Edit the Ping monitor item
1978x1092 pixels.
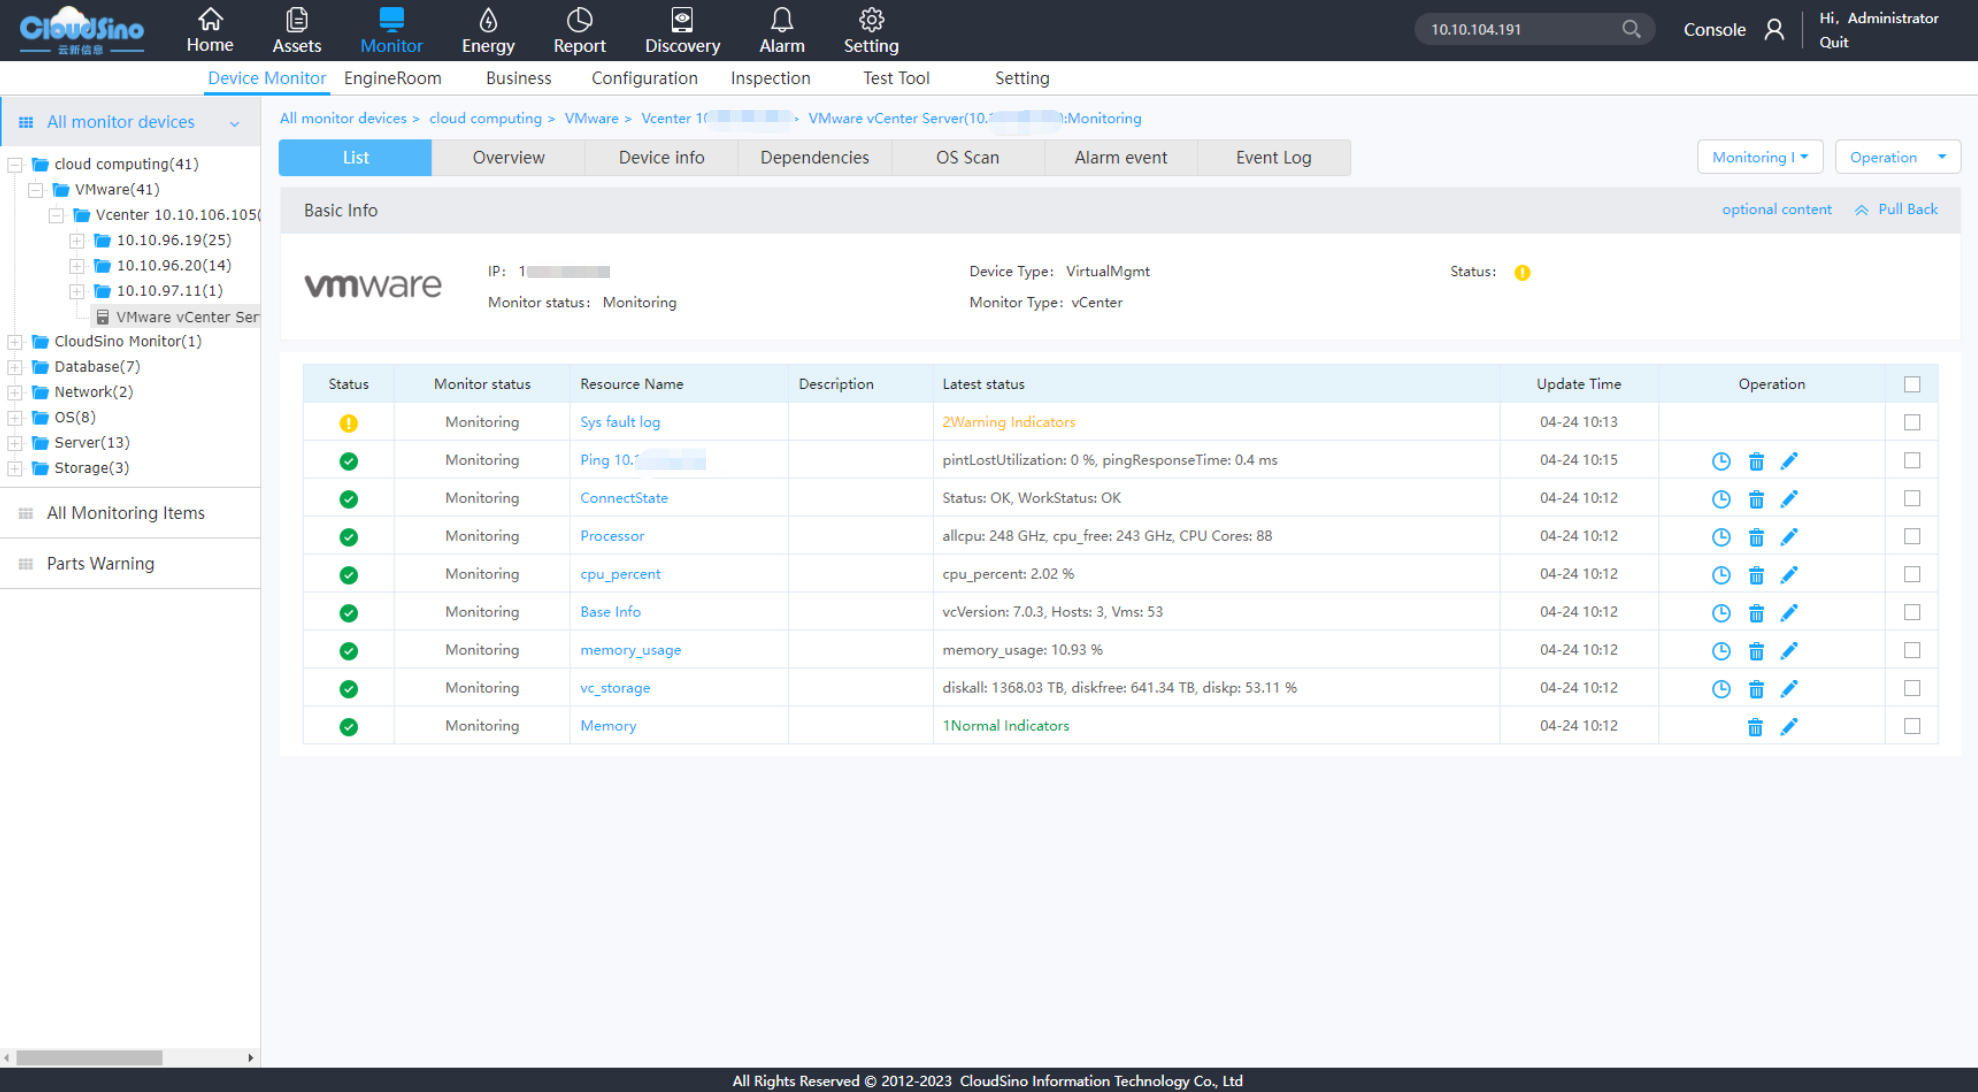click(x=1789, y=461)
